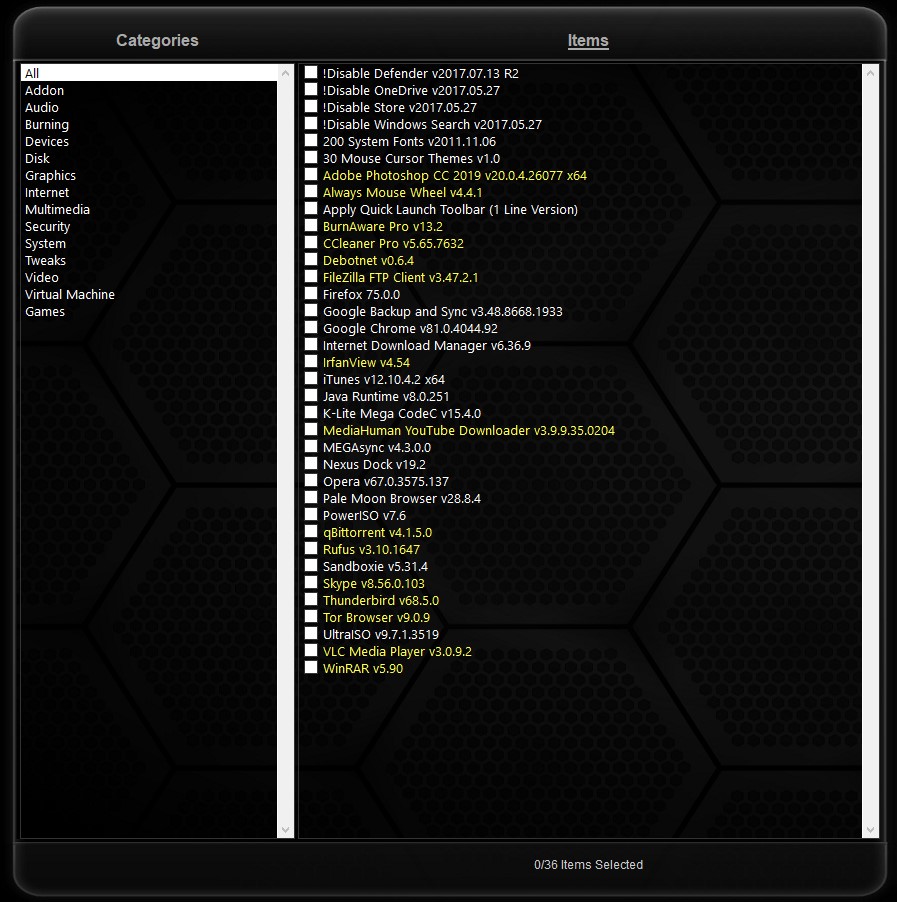Check the 30 Mouse Cursor Themes box
This screenshot has width=897, height=902.
click(x=311, y=158)
